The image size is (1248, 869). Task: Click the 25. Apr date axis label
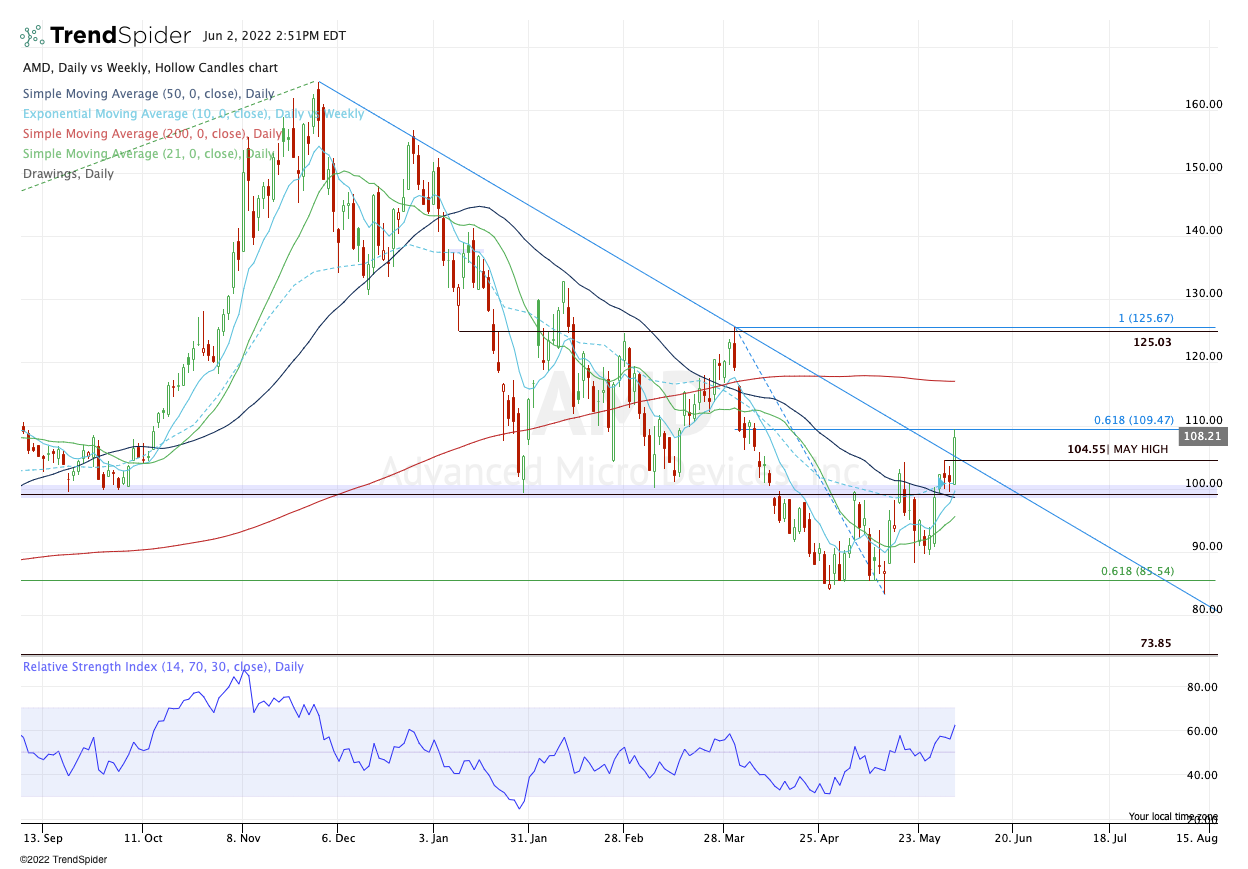(x=818, y=838)
